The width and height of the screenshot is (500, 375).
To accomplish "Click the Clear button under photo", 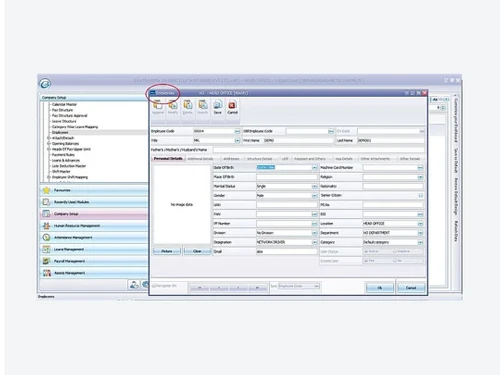I will click(x=197, y=251).
